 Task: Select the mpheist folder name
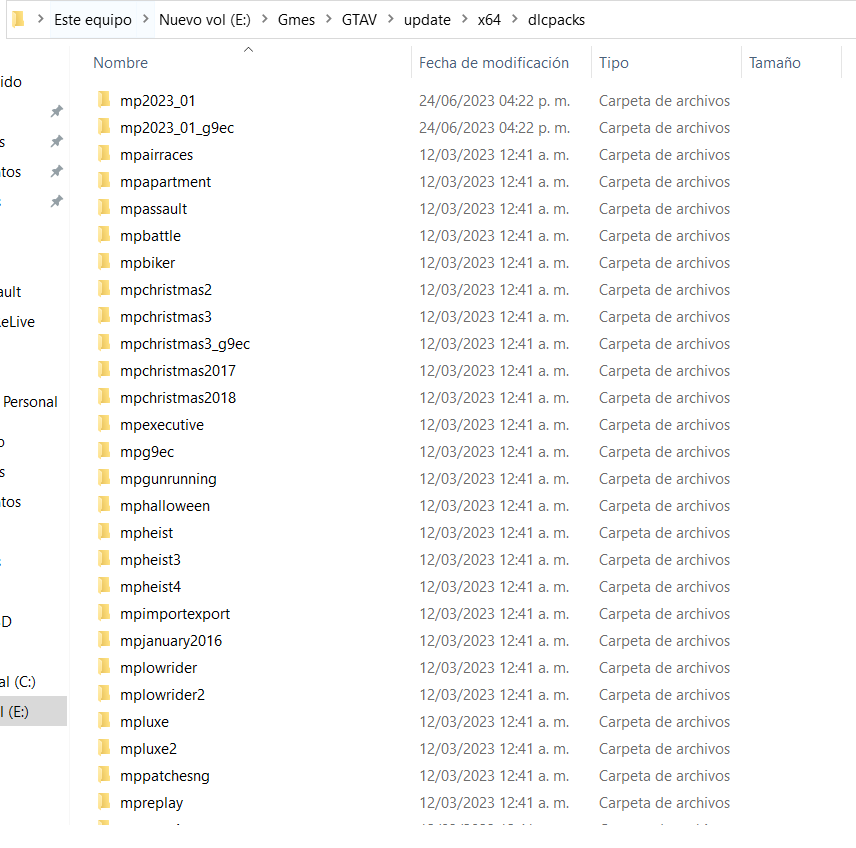point(146,533)
